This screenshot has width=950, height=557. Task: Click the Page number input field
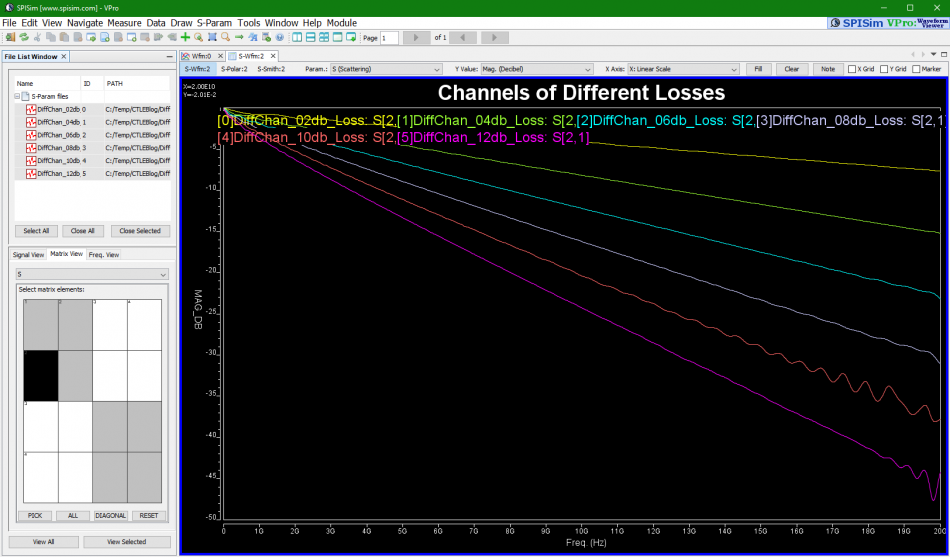[x=389, y=37]
